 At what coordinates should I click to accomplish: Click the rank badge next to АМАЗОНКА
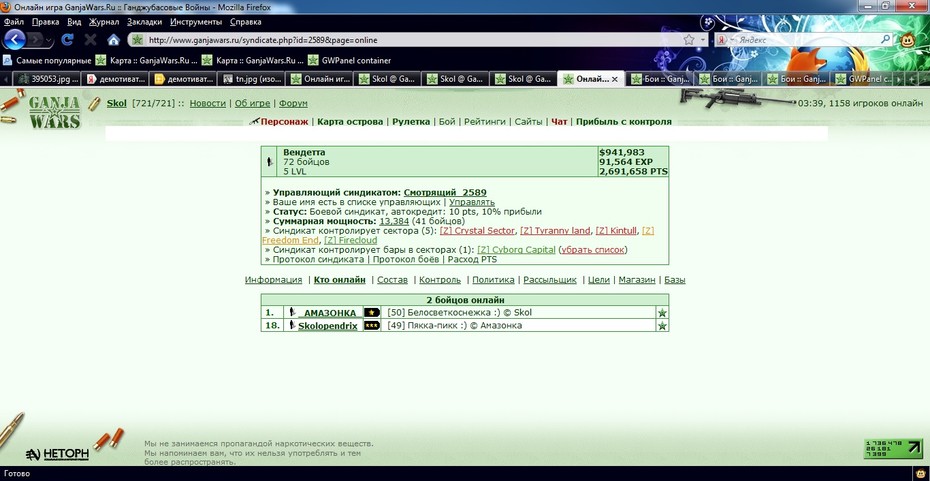coord(372,313)
